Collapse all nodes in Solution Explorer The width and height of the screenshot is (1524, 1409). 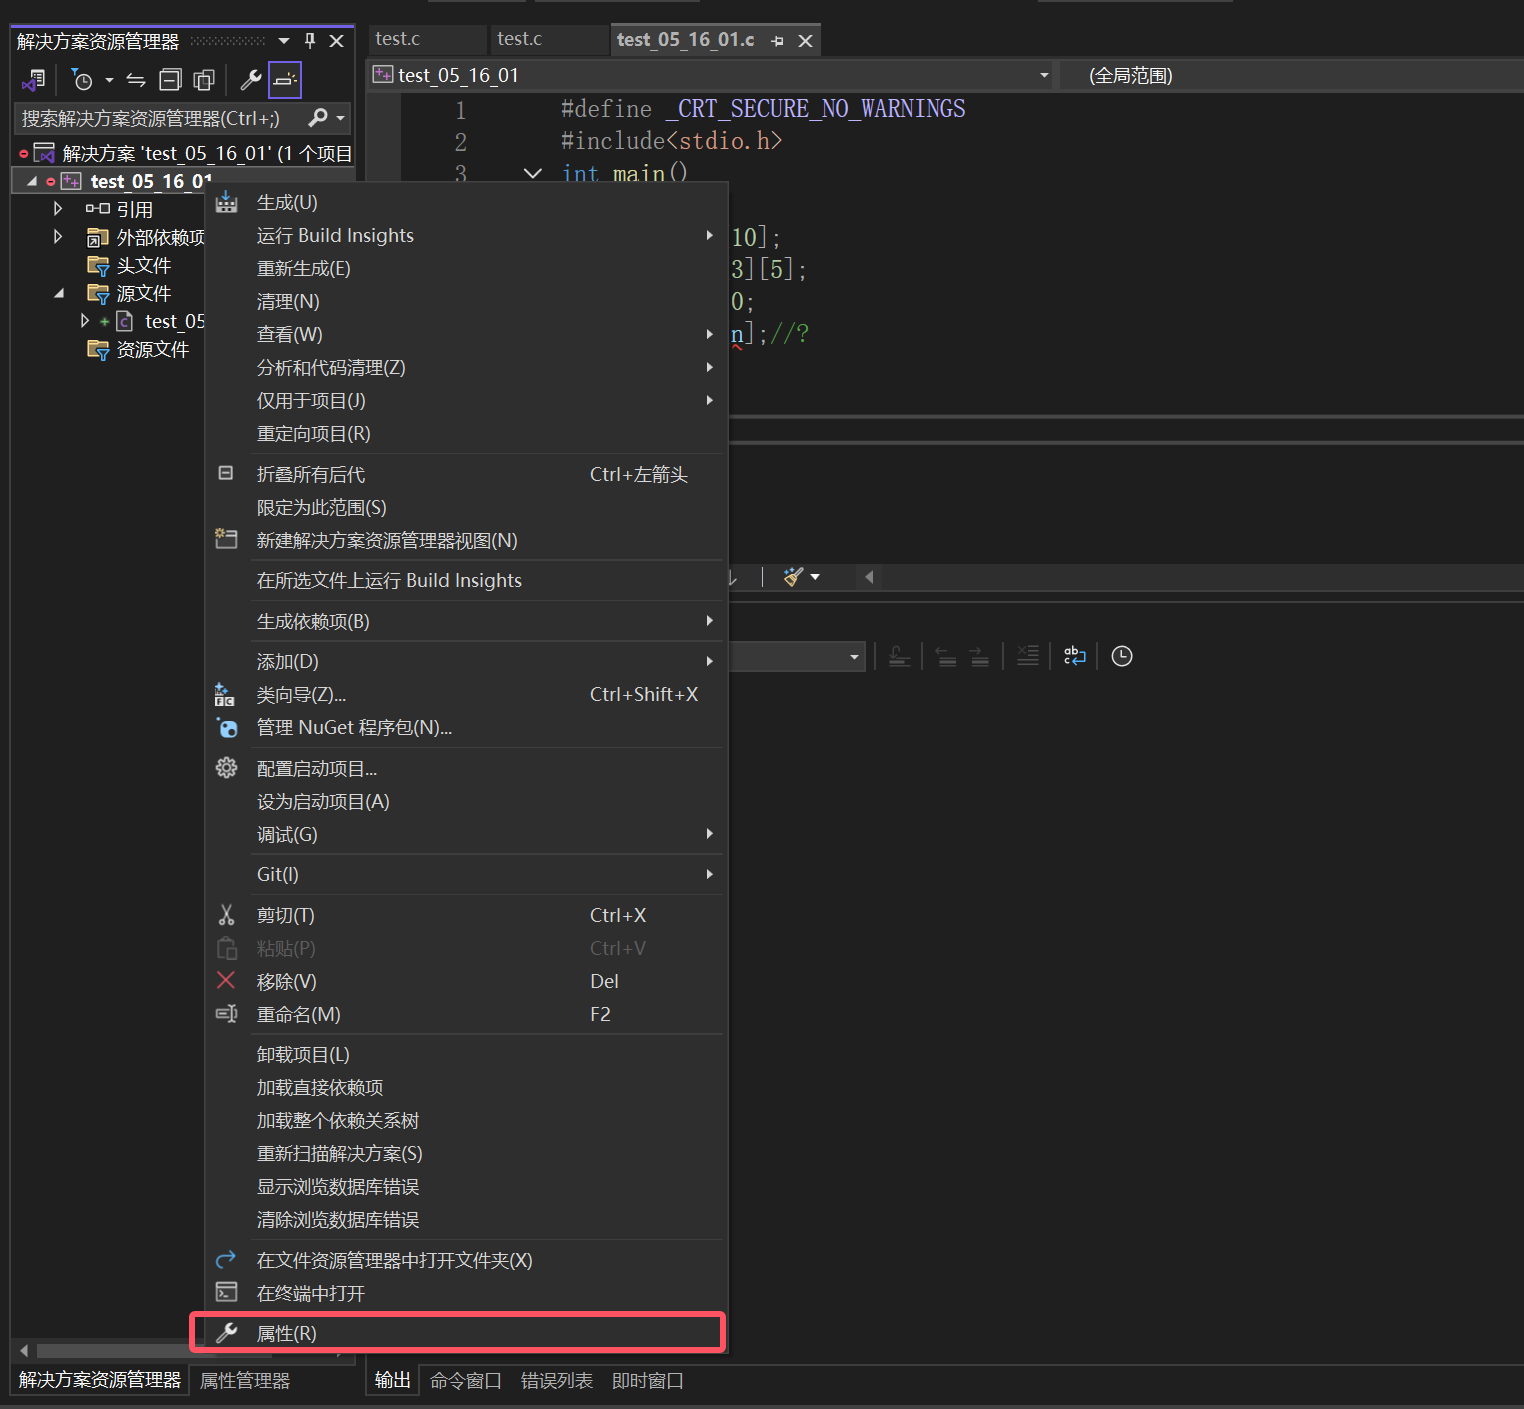(171, 80)
